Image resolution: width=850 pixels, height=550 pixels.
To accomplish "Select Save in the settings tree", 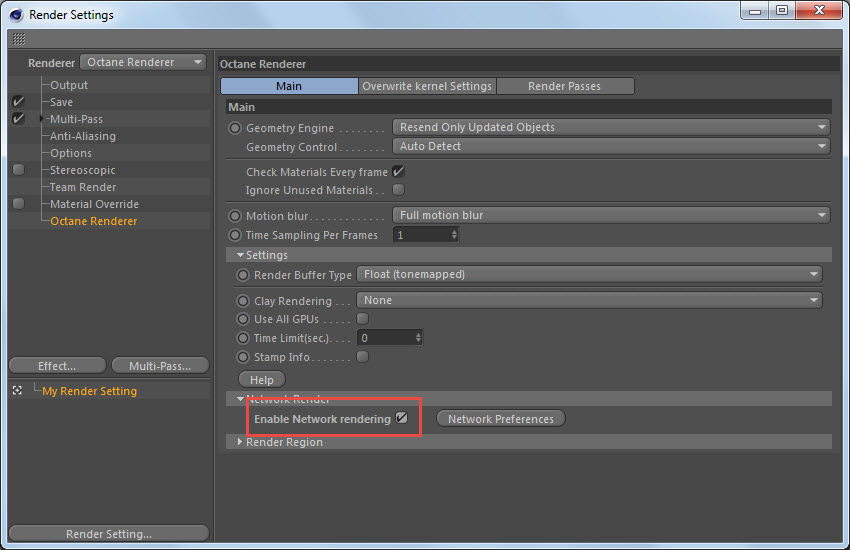I will 61,102.
